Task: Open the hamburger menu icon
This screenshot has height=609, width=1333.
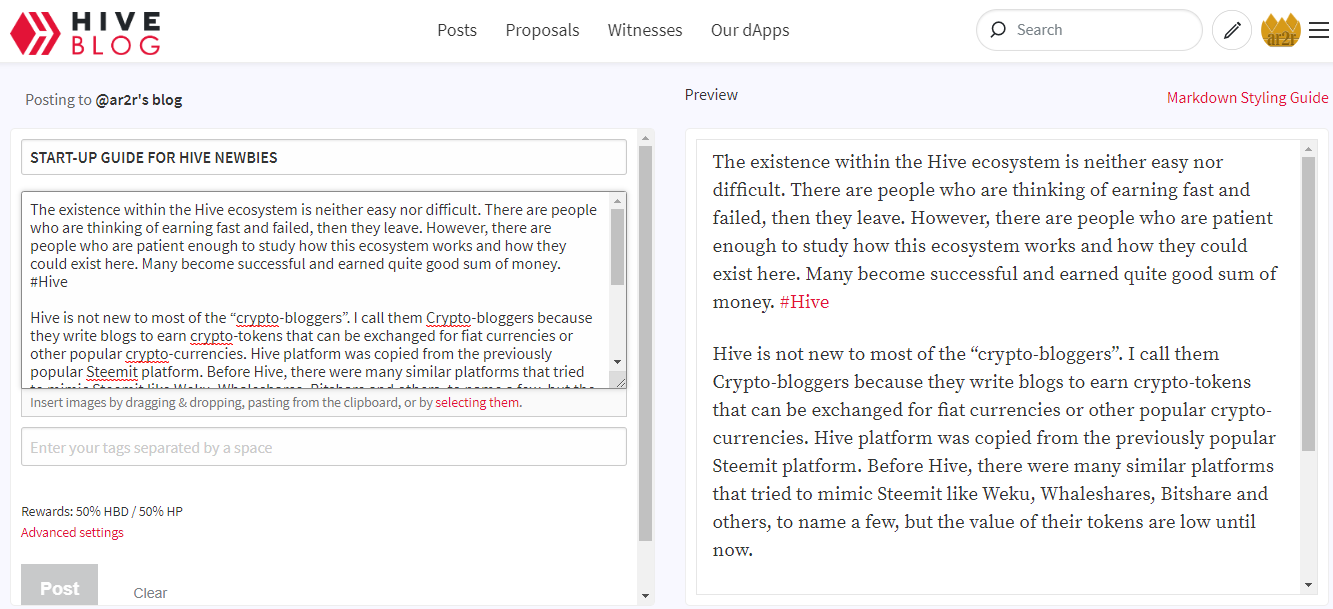Action: pos(1319,30)
